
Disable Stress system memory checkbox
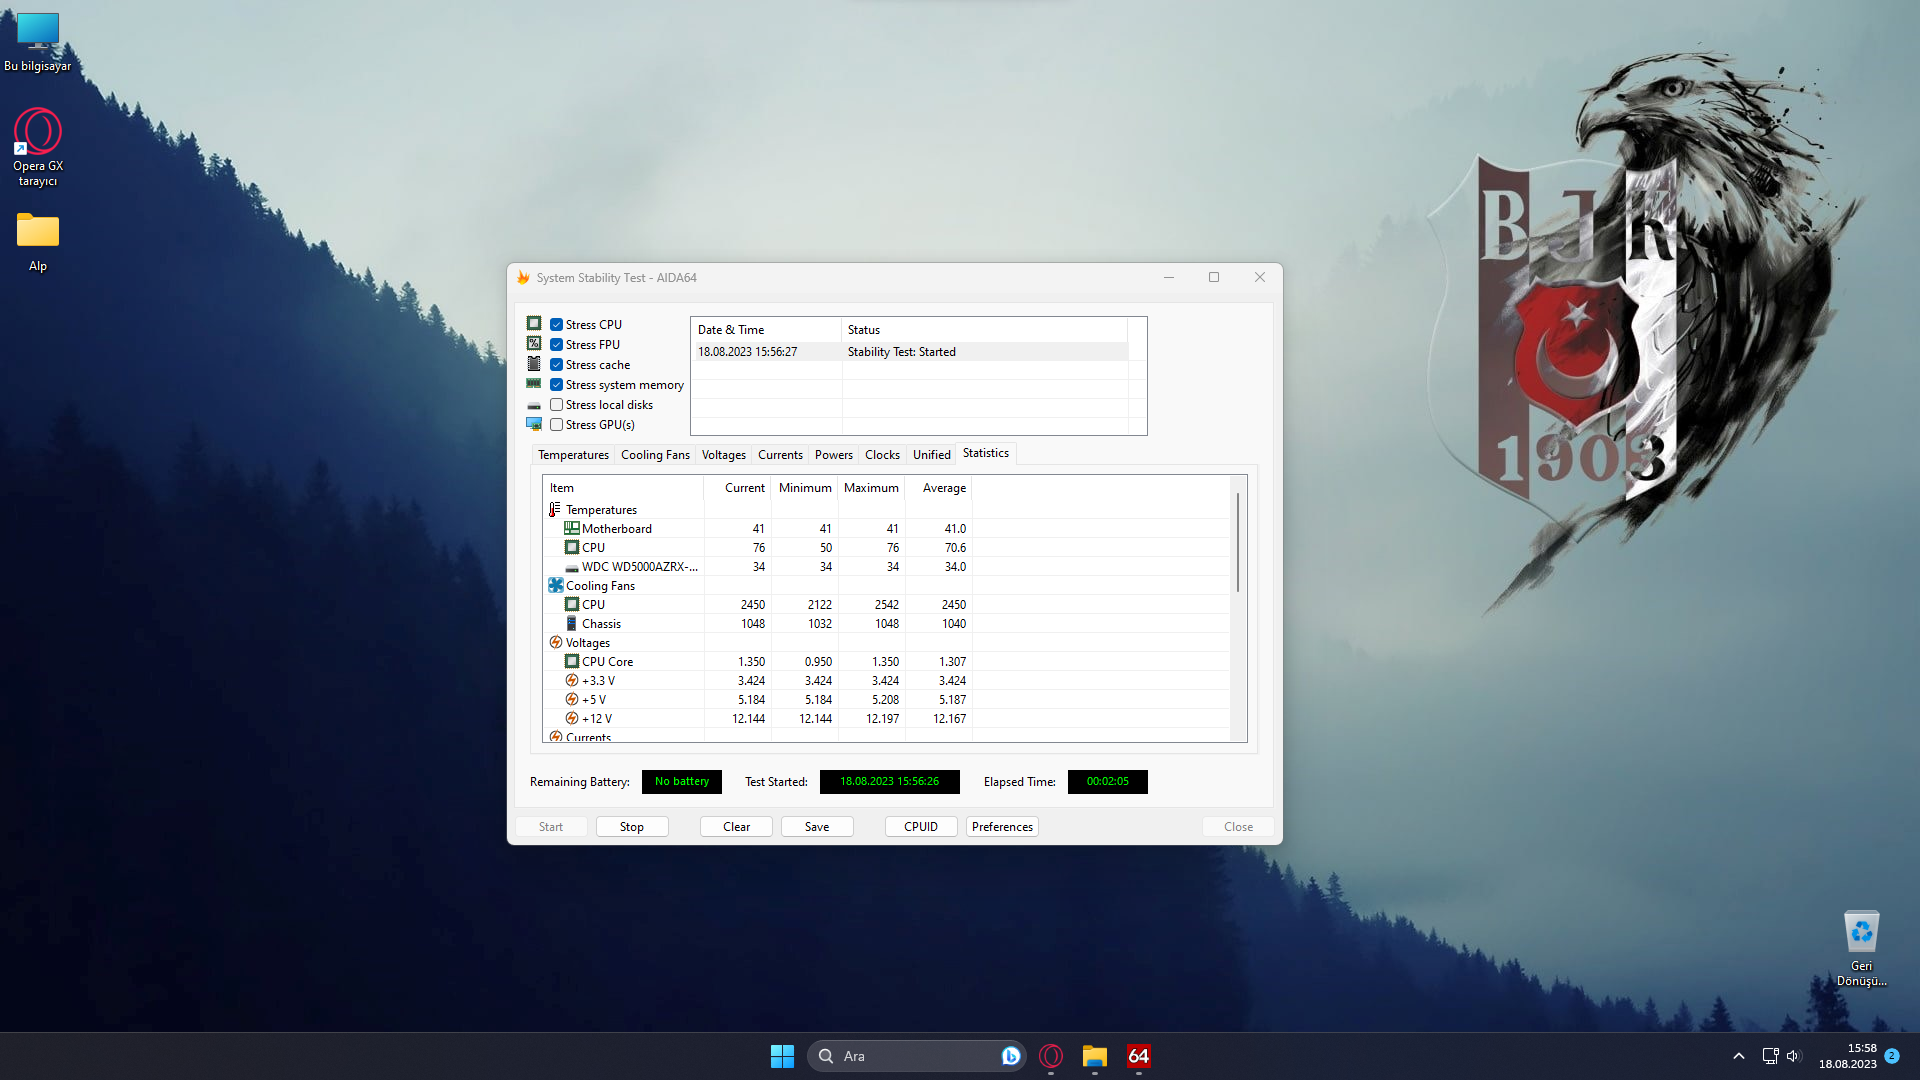coord(557,385)
